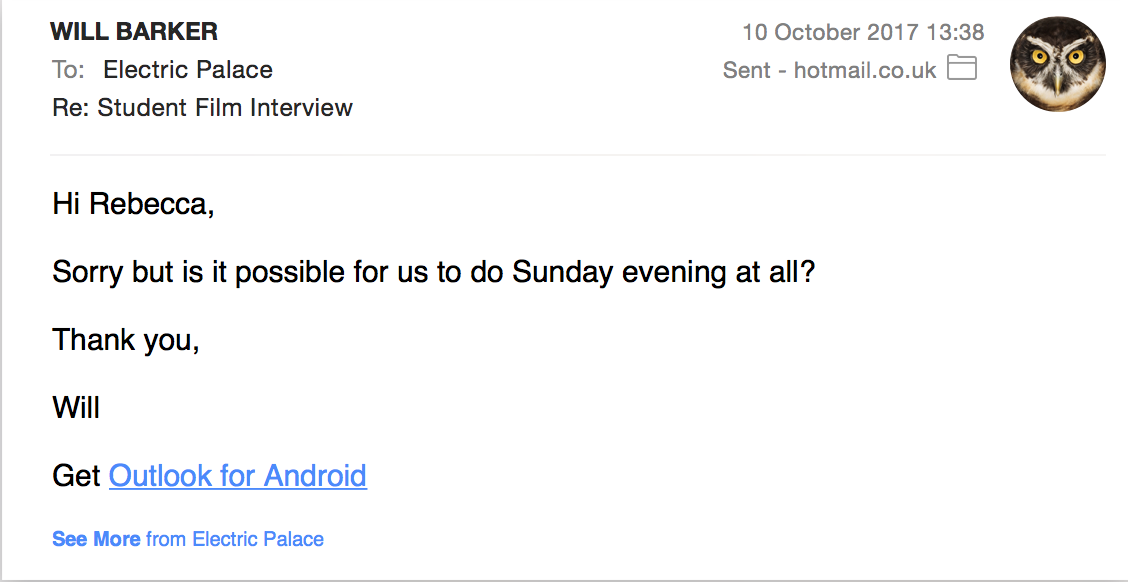1128x582 pixels.
Task: Click the Thank you line
Action: point(126,340)
